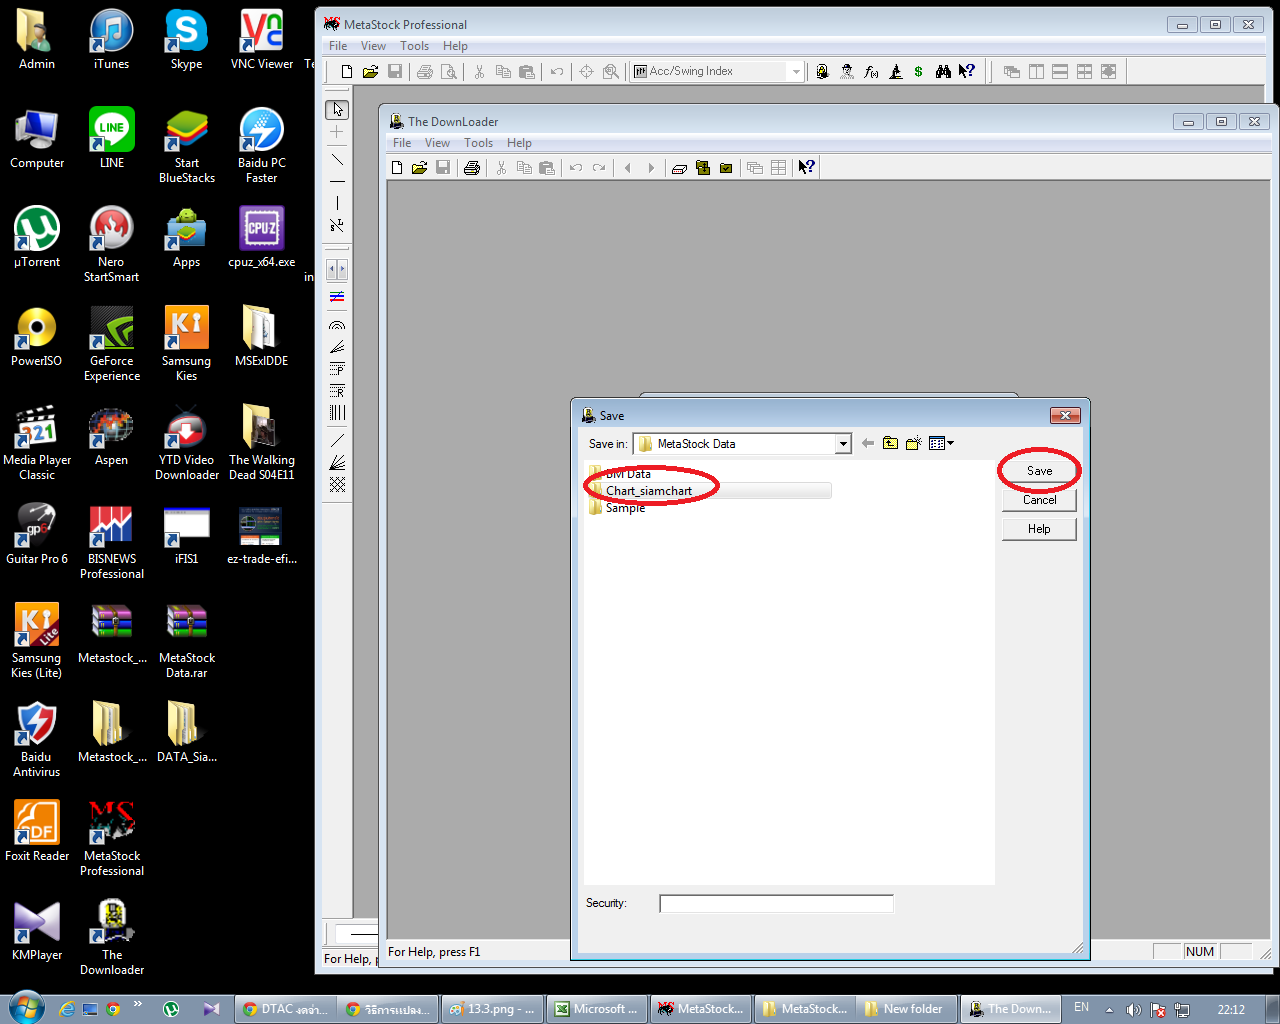Click the binoculars icon in MetaStock toolbar
Viewport: 1280px width, 1024px height.
943,72
